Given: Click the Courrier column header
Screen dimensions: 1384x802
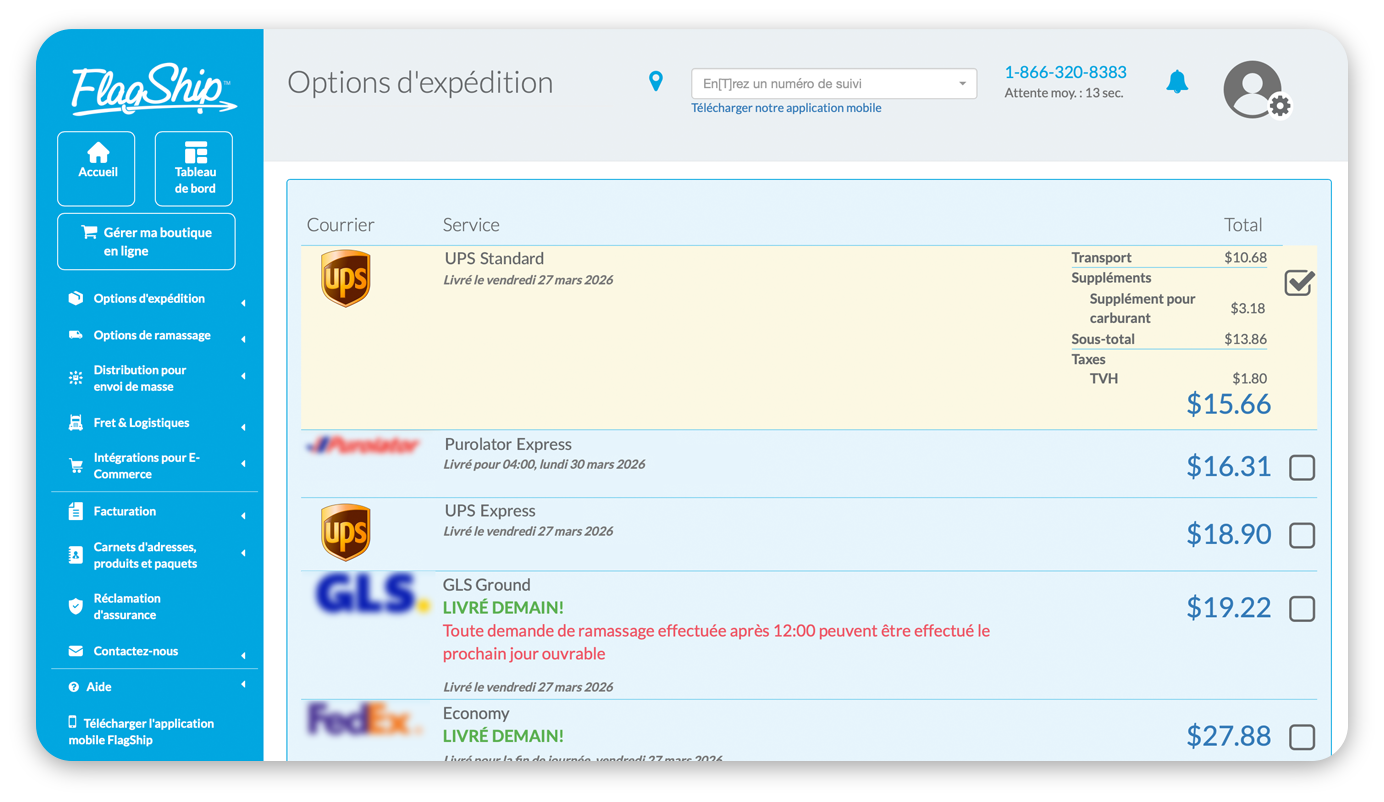Looking at the screenshot, I should 341,225.
